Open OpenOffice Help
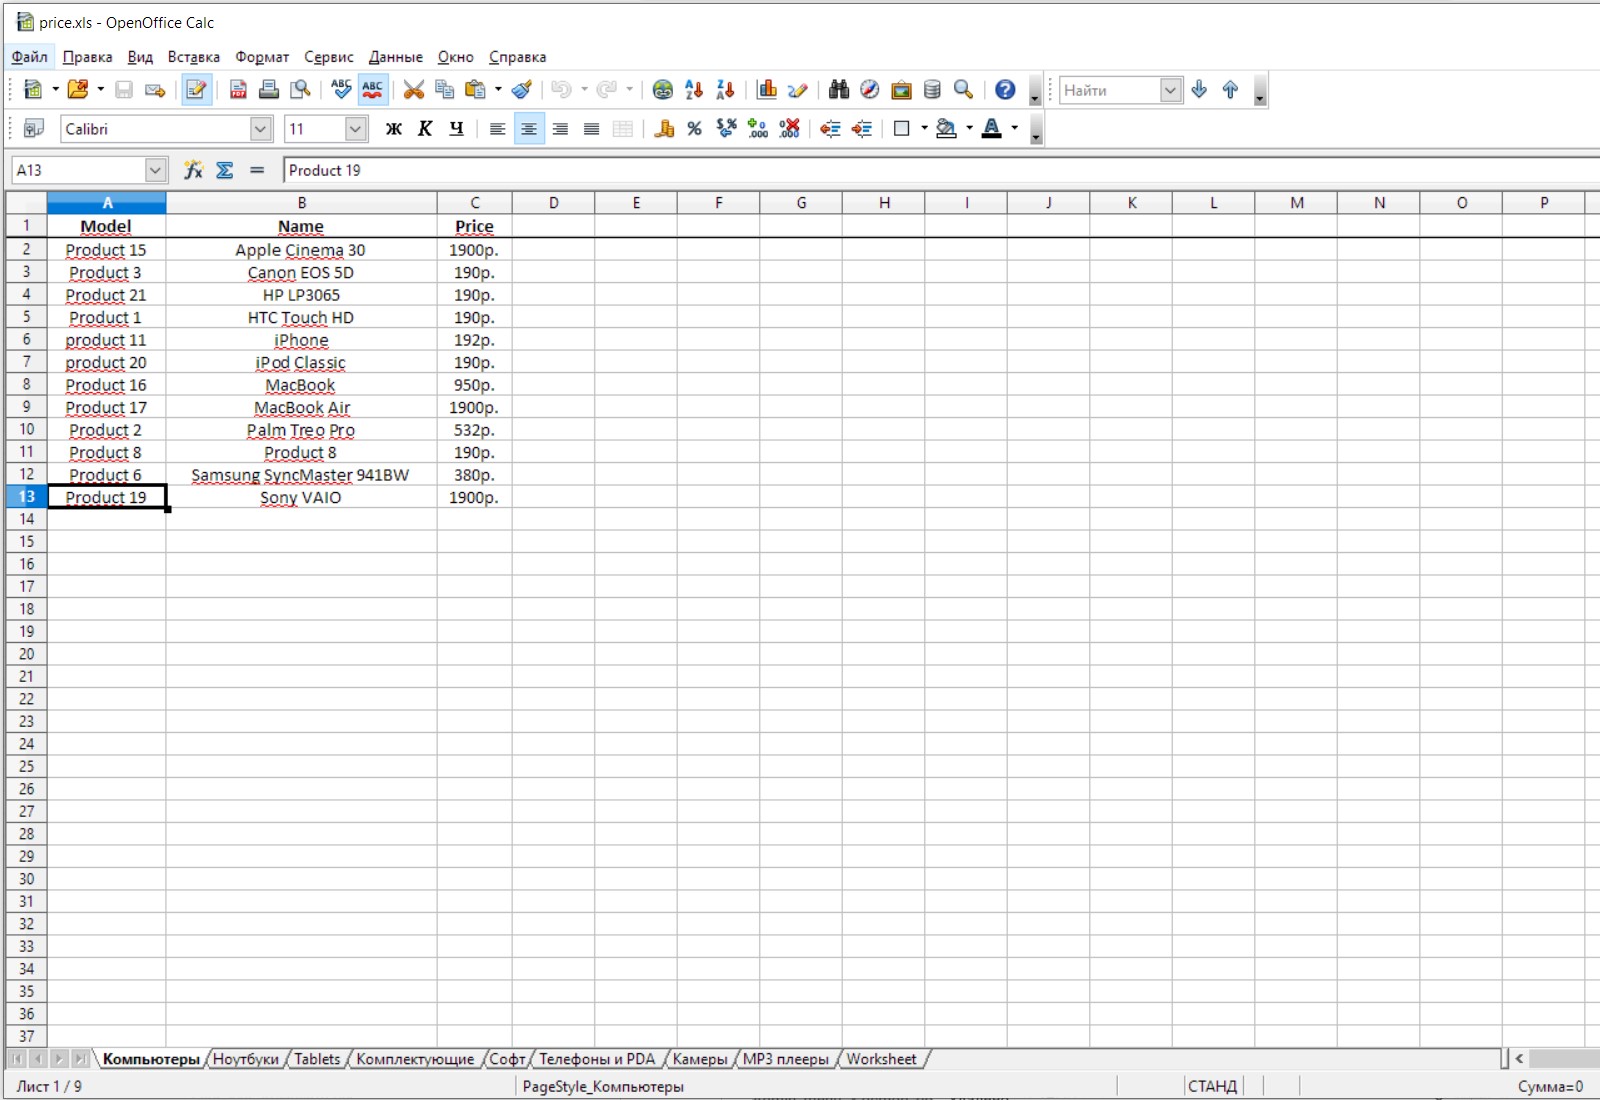The height and width of the screenshot is (1100, 1600). (1005, 90)
